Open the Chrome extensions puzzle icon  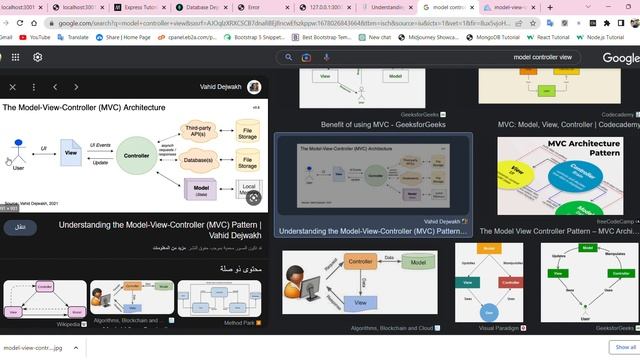pyautogui.click(x=607, y=23)
